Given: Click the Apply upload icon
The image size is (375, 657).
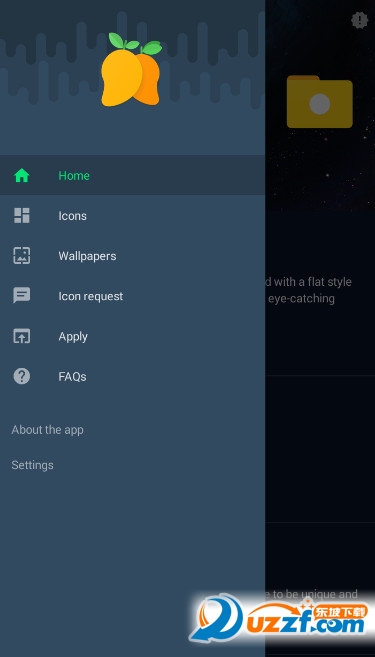Looking at the screenshot, I should click(22, 336).
